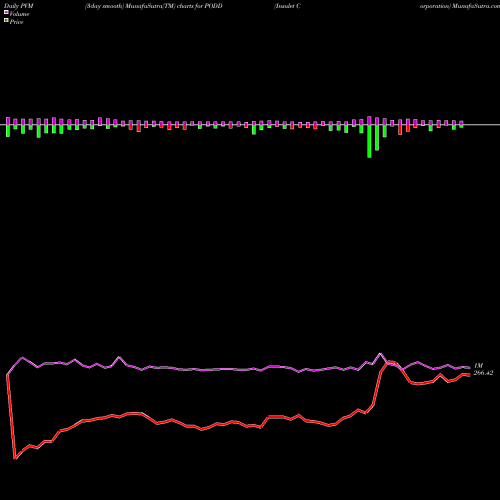
Task: Click the 'Volume' legend label
Action: click(19, 14)
